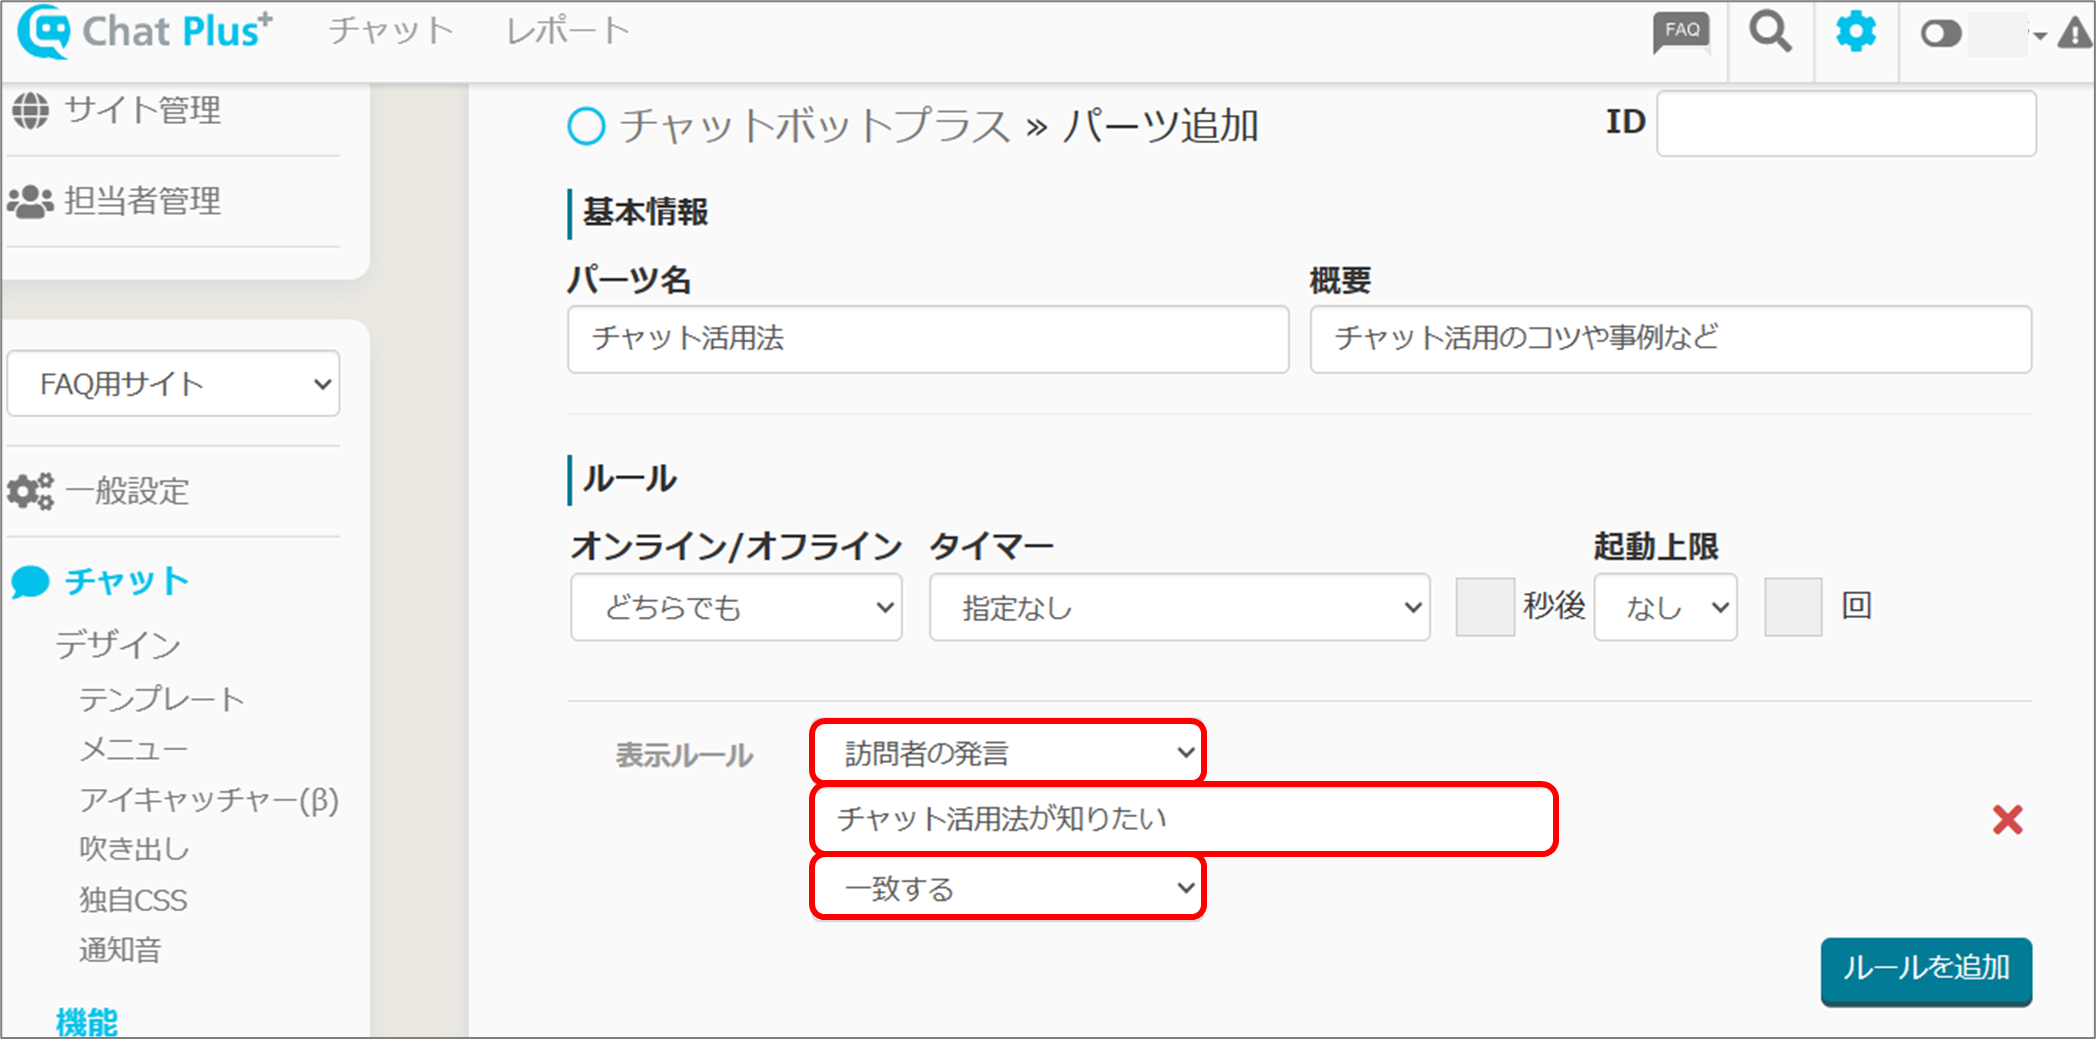Click the globe icon for サイト管理
The width and height of the screenshot is (2096, 1039).
click(30, 110)
